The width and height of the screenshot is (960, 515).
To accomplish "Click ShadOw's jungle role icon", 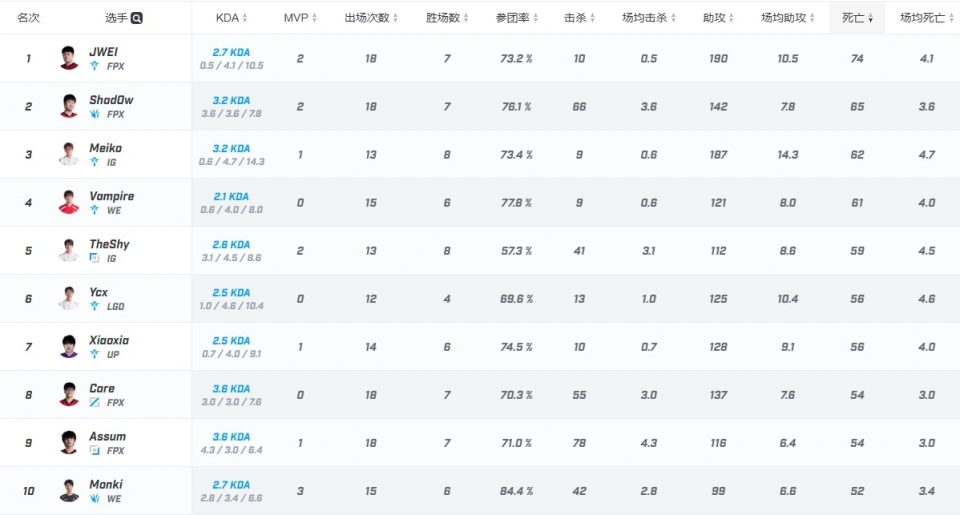I will 94,114.
